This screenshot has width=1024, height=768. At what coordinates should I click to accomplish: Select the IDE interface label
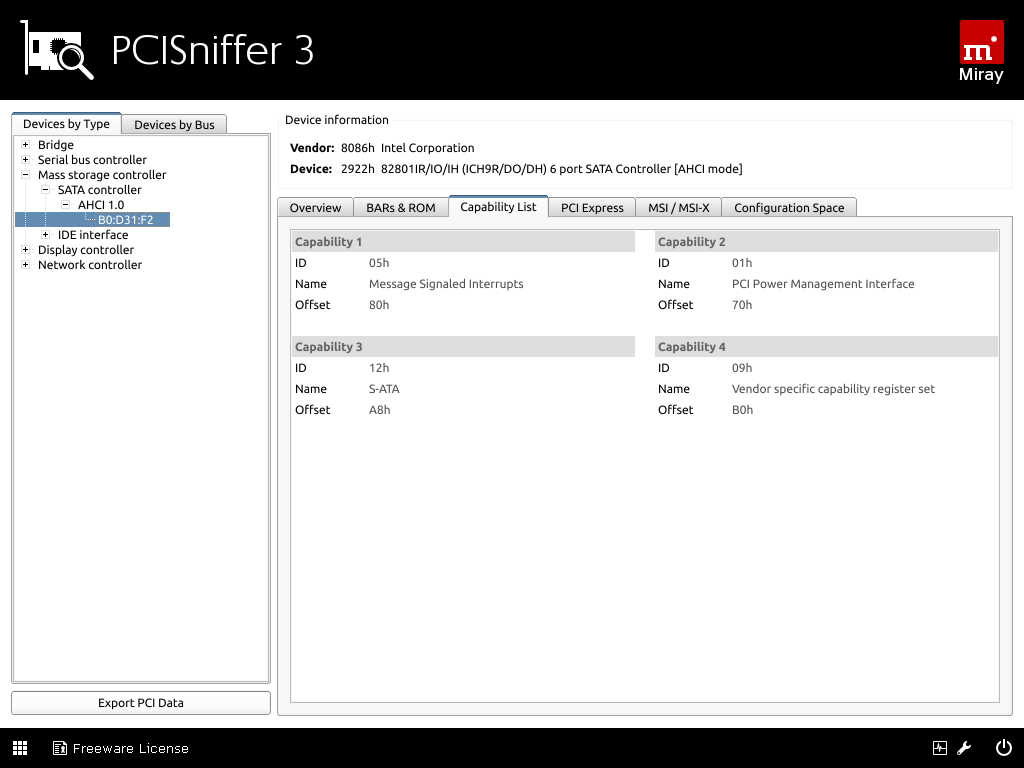click(x=93, y=234)
